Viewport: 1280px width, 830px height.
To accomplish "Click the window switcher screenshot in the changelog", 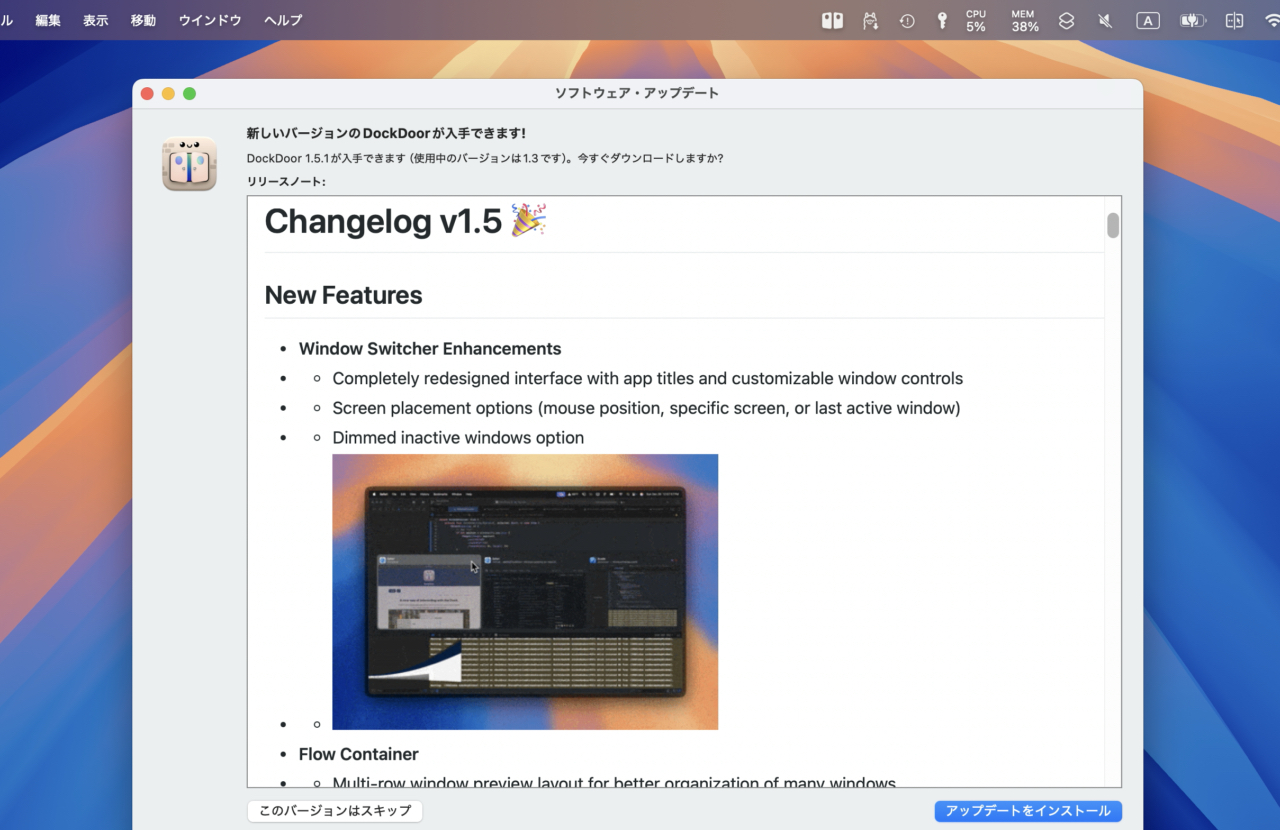I will click(x=525, y=592).
